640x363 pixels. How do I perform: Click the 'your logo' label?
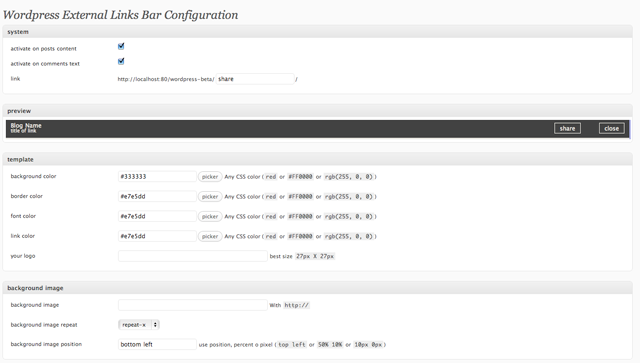tap(23, 256)
